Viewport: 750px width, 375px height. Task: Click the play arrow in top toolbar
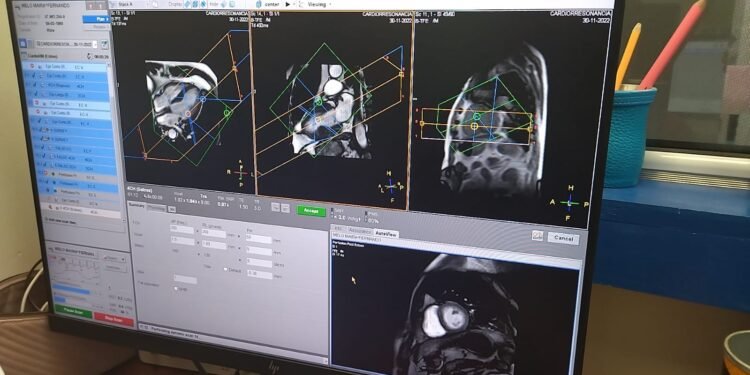pos(287,4)
